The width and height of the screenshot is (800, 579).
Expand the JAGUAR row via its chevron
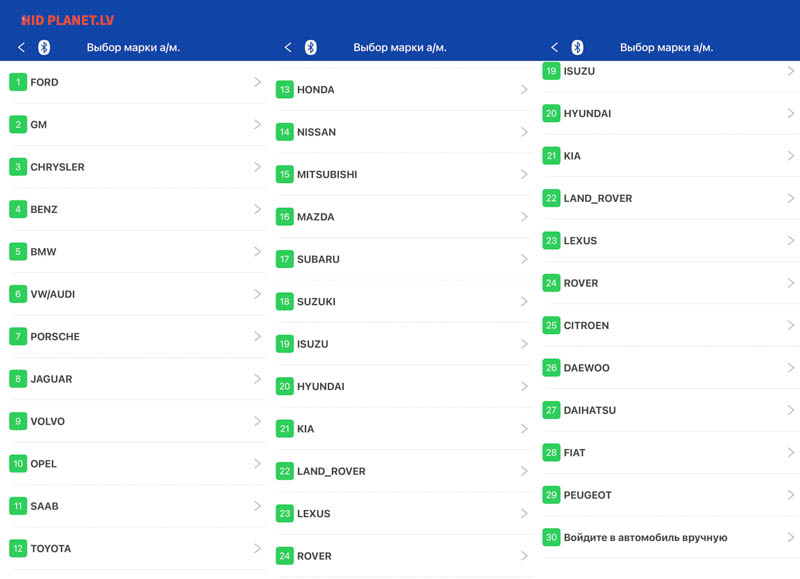[257, 379]
